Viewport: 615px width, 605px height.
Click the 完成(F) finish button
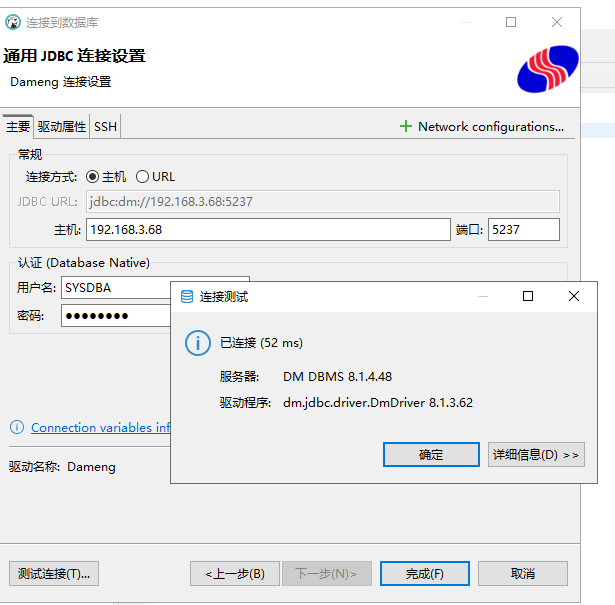425,574
